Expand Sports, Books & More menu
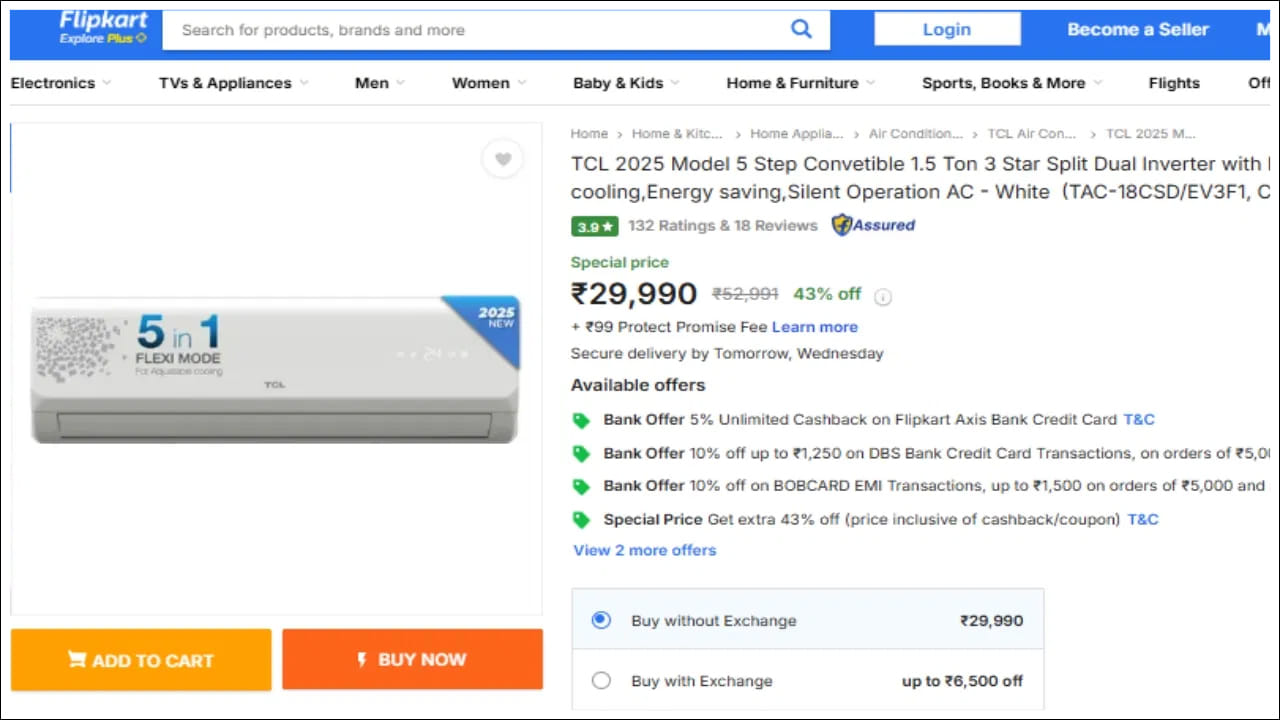 1004,83
